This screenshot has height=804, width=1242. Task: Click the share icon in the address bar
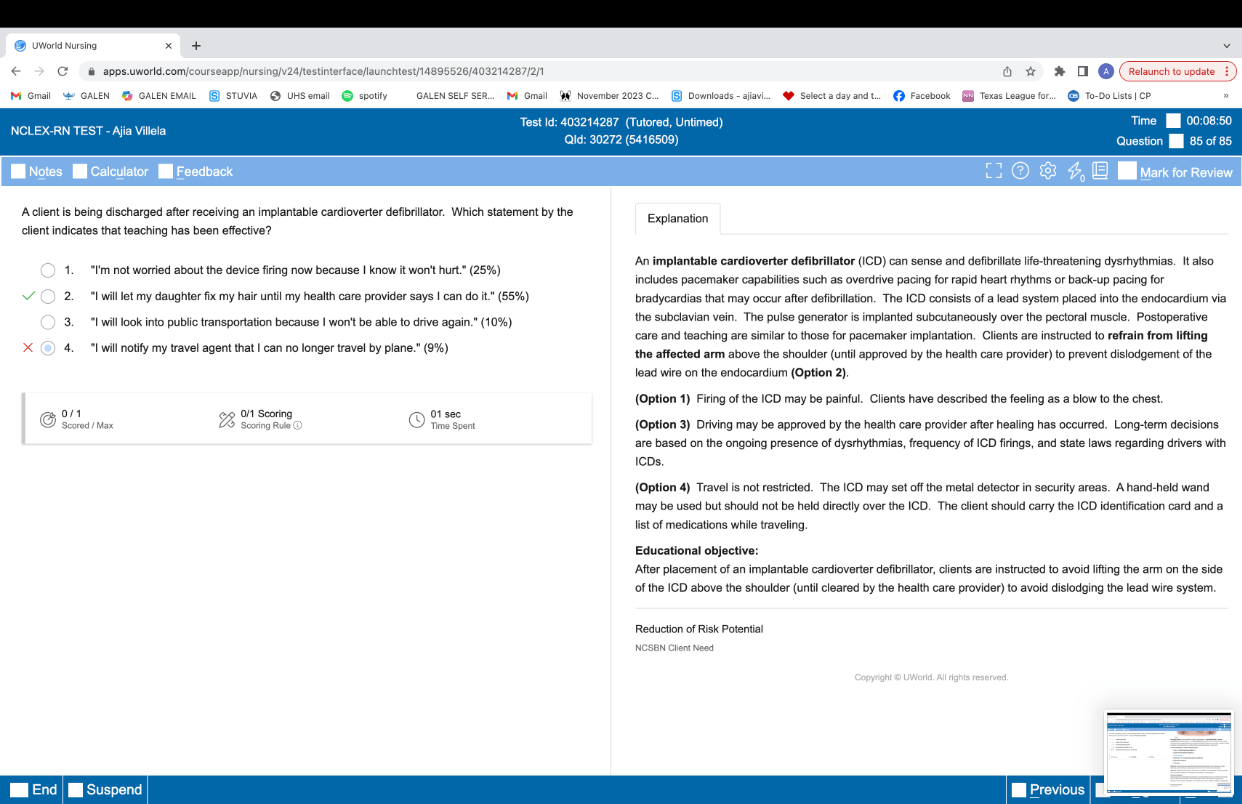tap(1007, 71)
